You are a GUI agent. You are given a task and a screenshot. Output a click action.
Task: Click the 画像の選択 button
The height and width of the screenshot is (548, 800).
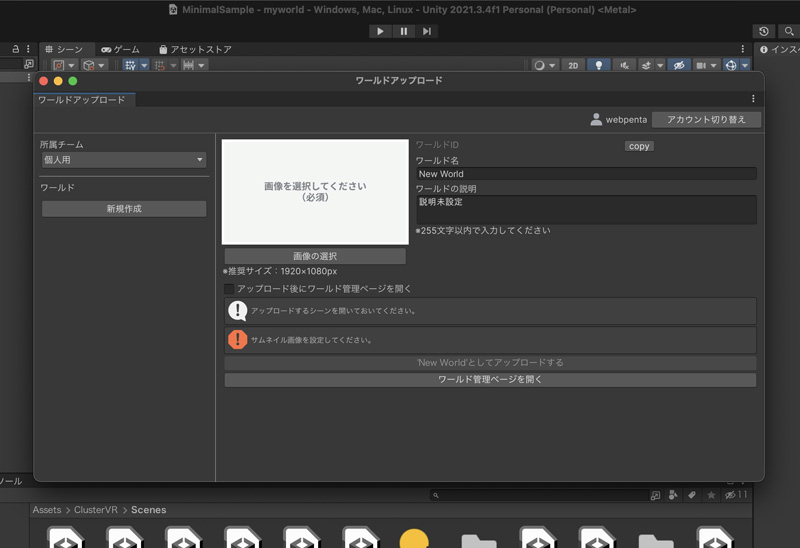pyautogui.click(x=315, y=256)
